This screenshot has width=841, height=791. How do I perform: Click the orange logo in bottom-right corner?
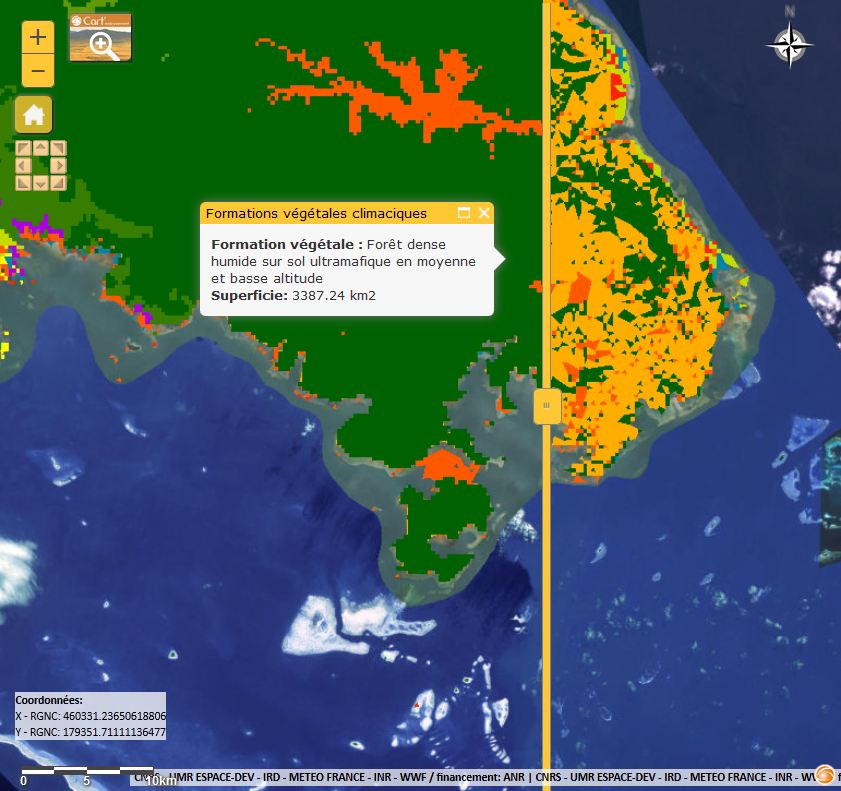click(825, 775)
